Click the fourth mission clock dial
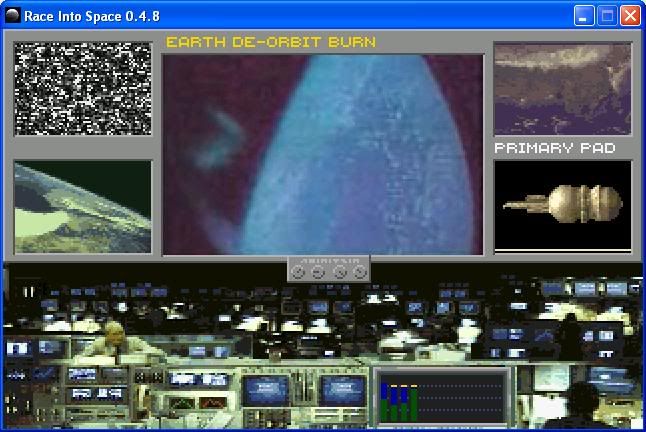 [x=360, y=272]
